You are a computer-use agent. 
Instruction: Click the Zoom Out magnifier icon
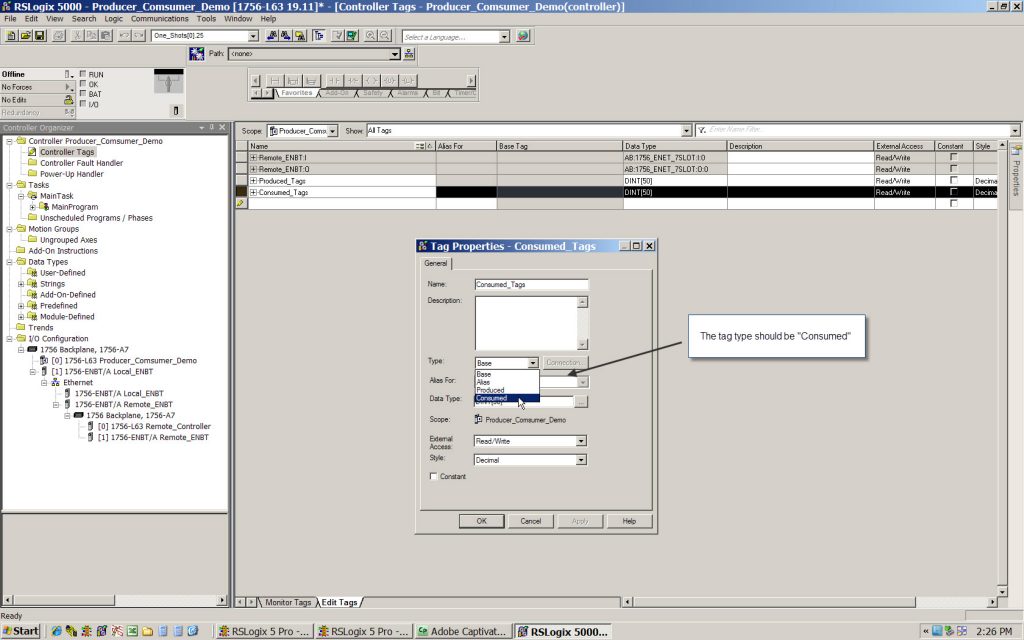coord(385,36)
